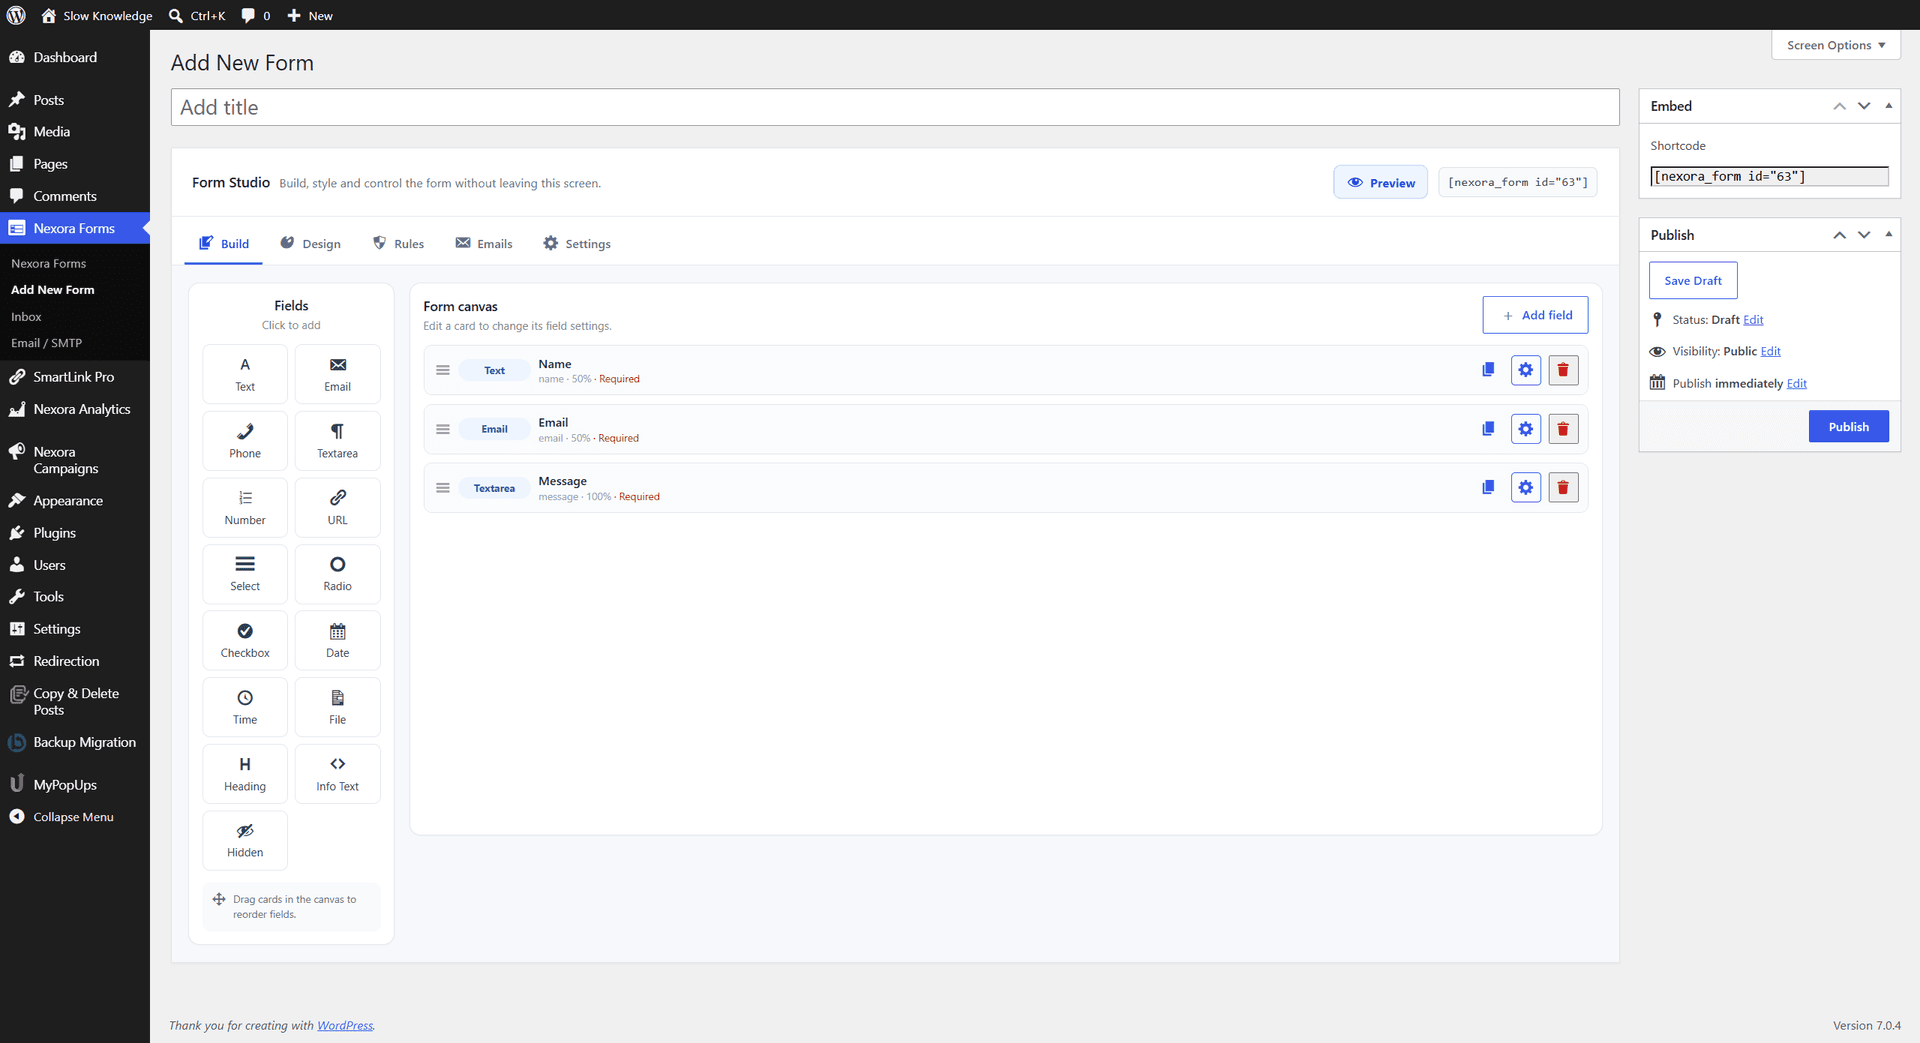Open the comments bubble in the admin bar
The width and height of the screenshot is (1920, 1043).
(256, 15)
